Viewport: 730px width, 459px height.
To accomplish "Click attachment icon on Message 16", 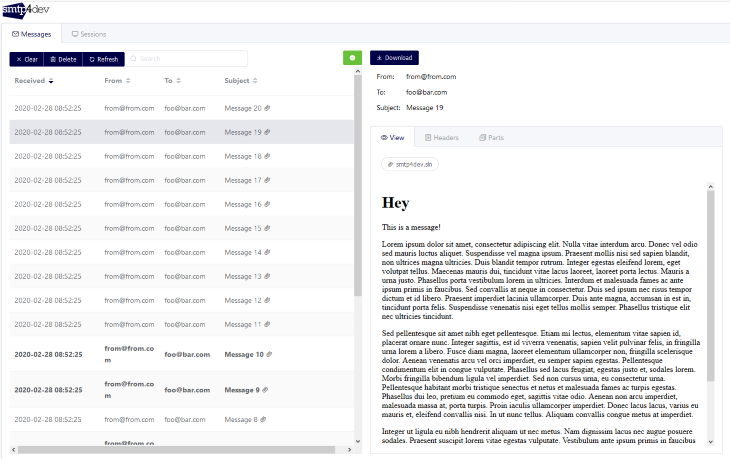I will (x=267, y=204).
